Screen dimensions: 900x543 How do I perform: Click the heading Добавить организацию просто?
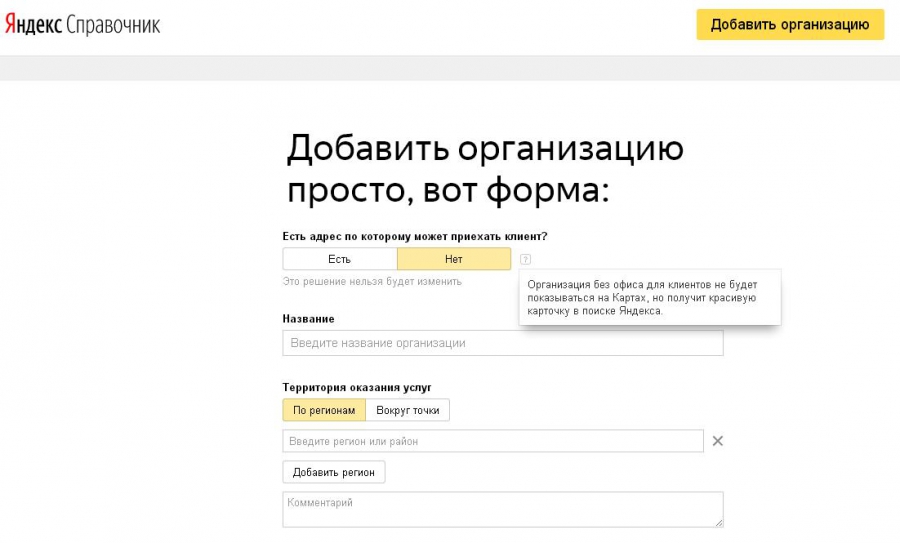click(485, 168)
